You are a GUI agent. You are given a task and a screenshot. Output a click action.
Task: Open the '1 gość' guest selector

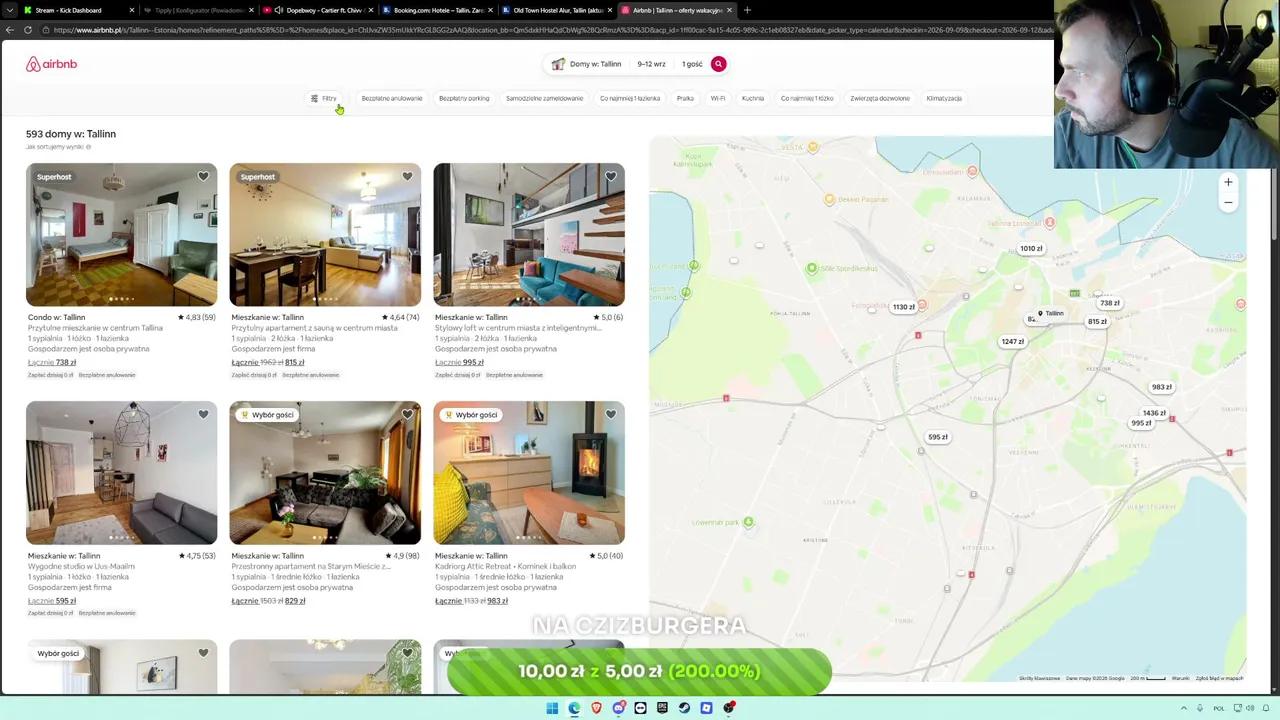click(692, 64)
